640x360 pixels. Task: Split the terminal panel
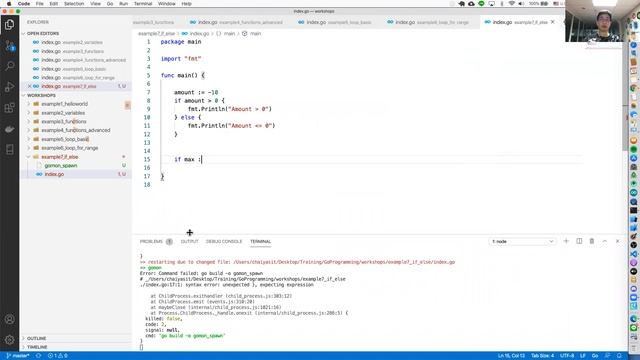(x=579, y=241)
